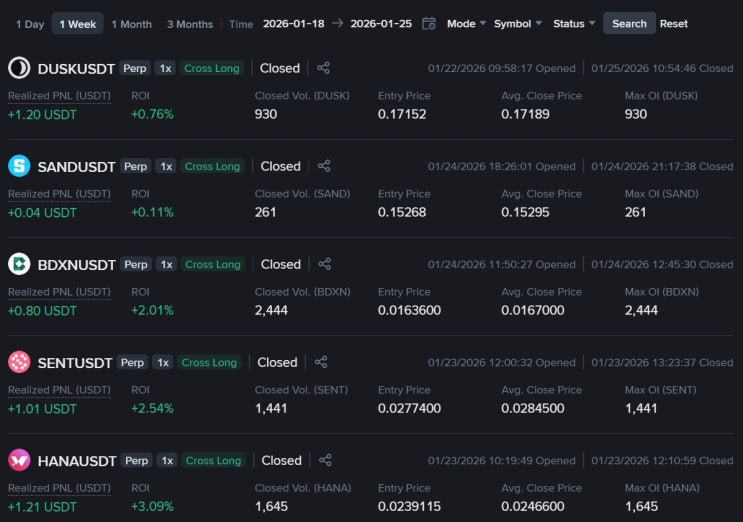Click entry price 0.0239115
Viewport: 743px width, 522px height.
(409, 506)
